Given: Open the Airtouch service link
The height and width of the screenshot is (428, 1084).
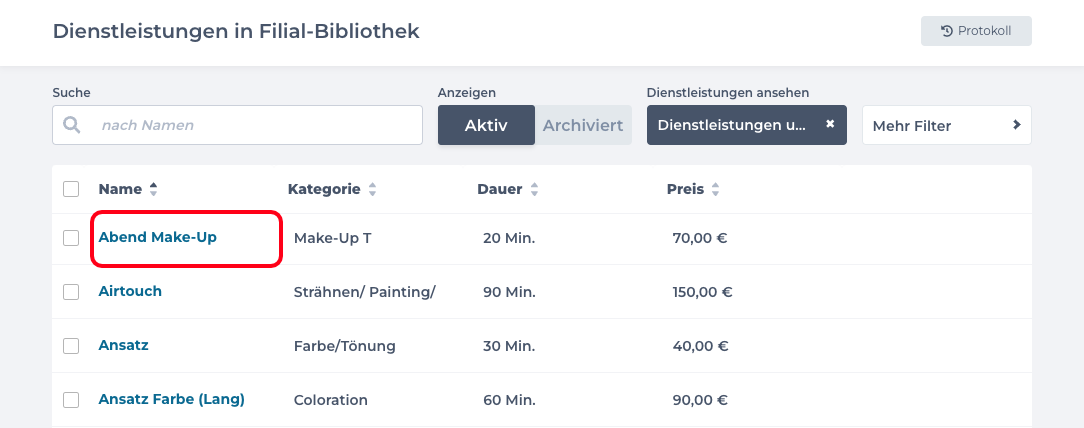Looking at the screenshot, I should (x=130, y=291).
